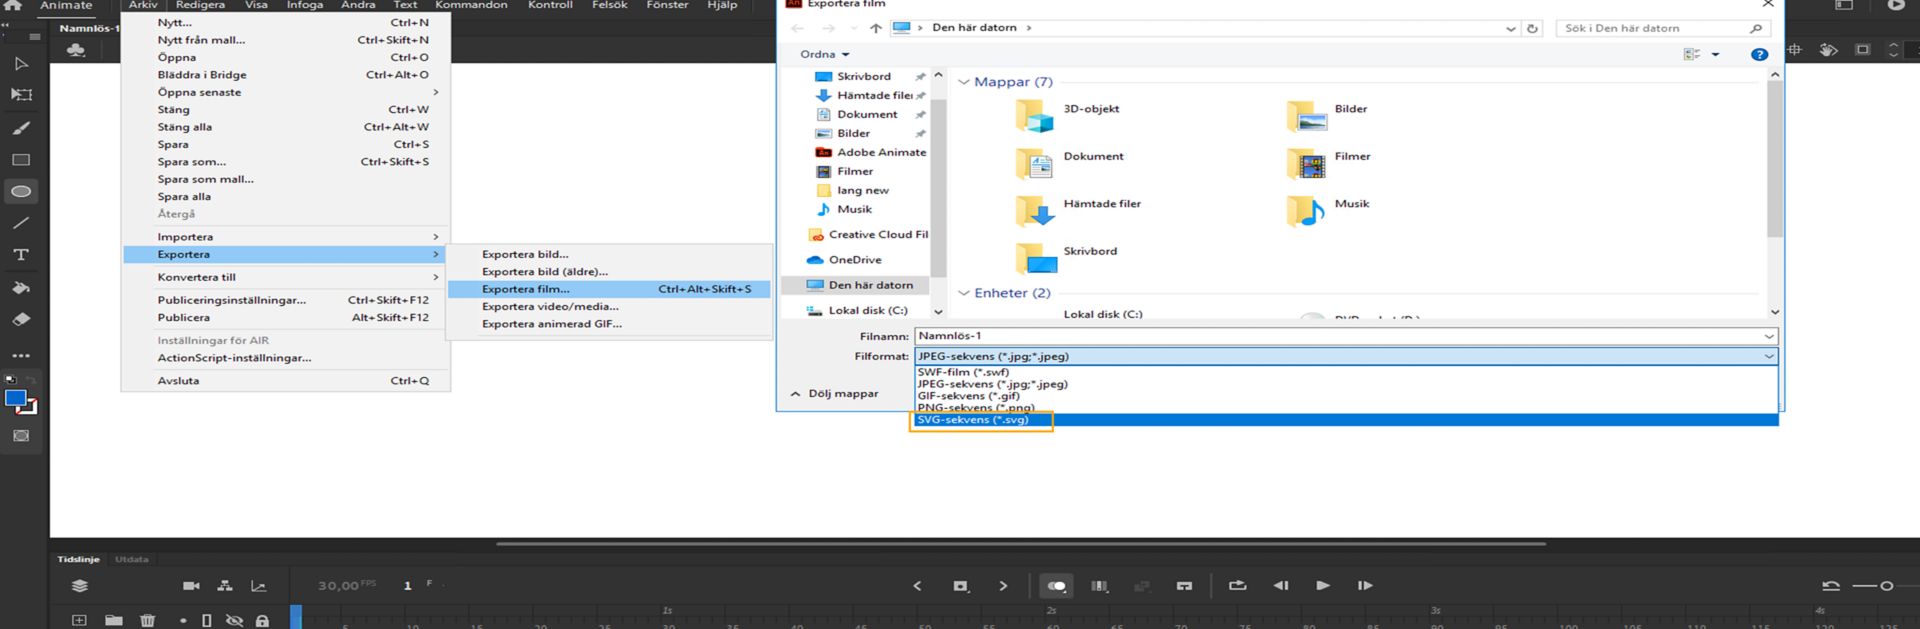1920x629 pixels.
Task: Add a new layer in timeline
Action: tap(79, 621)
